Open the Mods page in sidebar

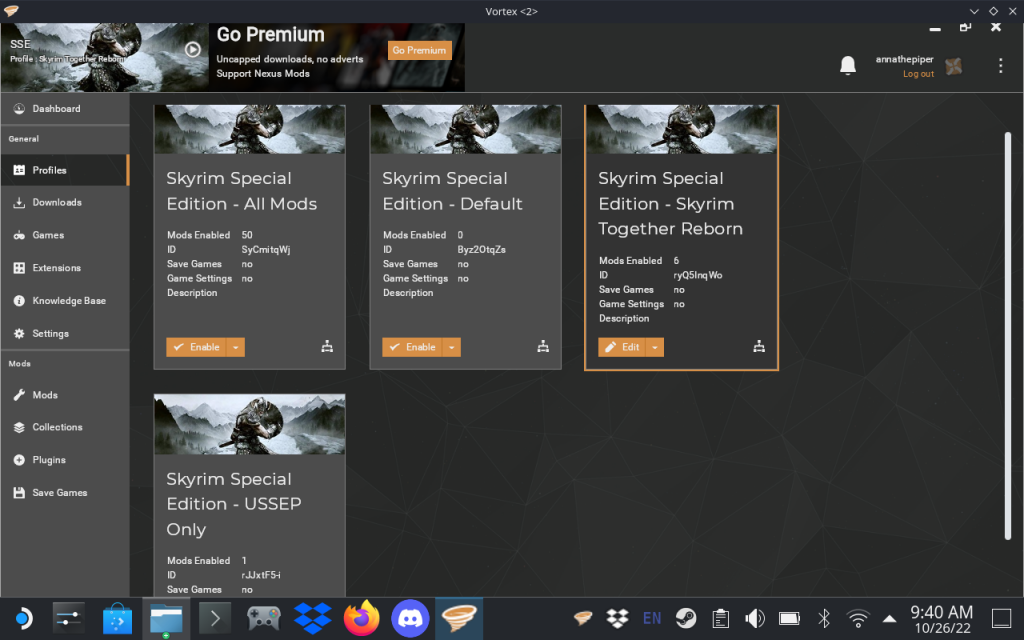click(x=45, y=395)
